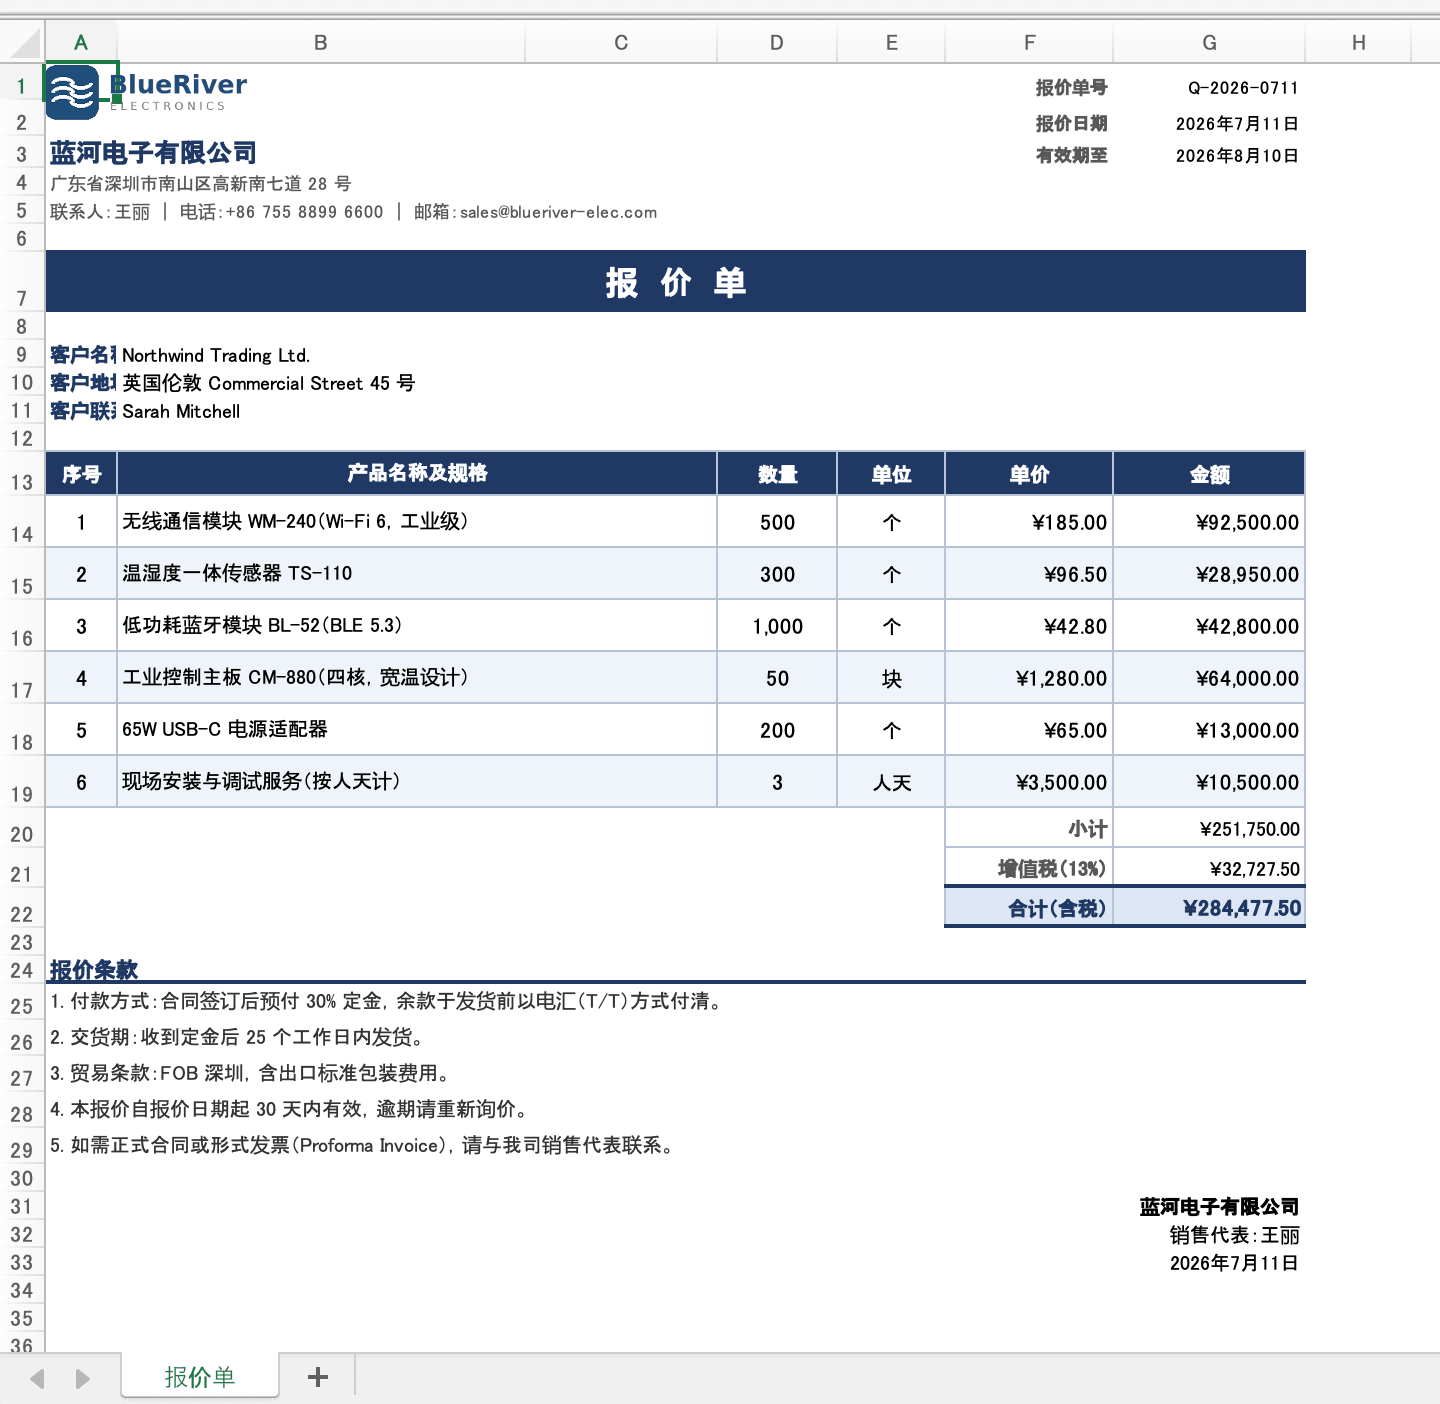The image size is (1440, 1404).
Task: Go to previous sheet with left arrow
Action: coord(38,1378)
